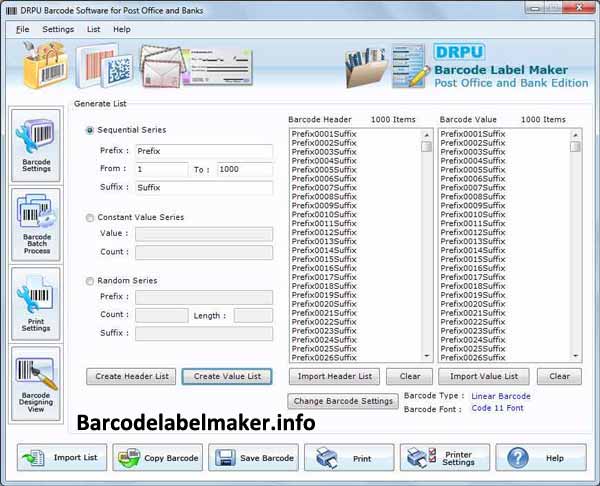Click the Barcode Value list scrollbar thumb
The width and height of the screenshot is (600, 486).
tap(575, 146)
